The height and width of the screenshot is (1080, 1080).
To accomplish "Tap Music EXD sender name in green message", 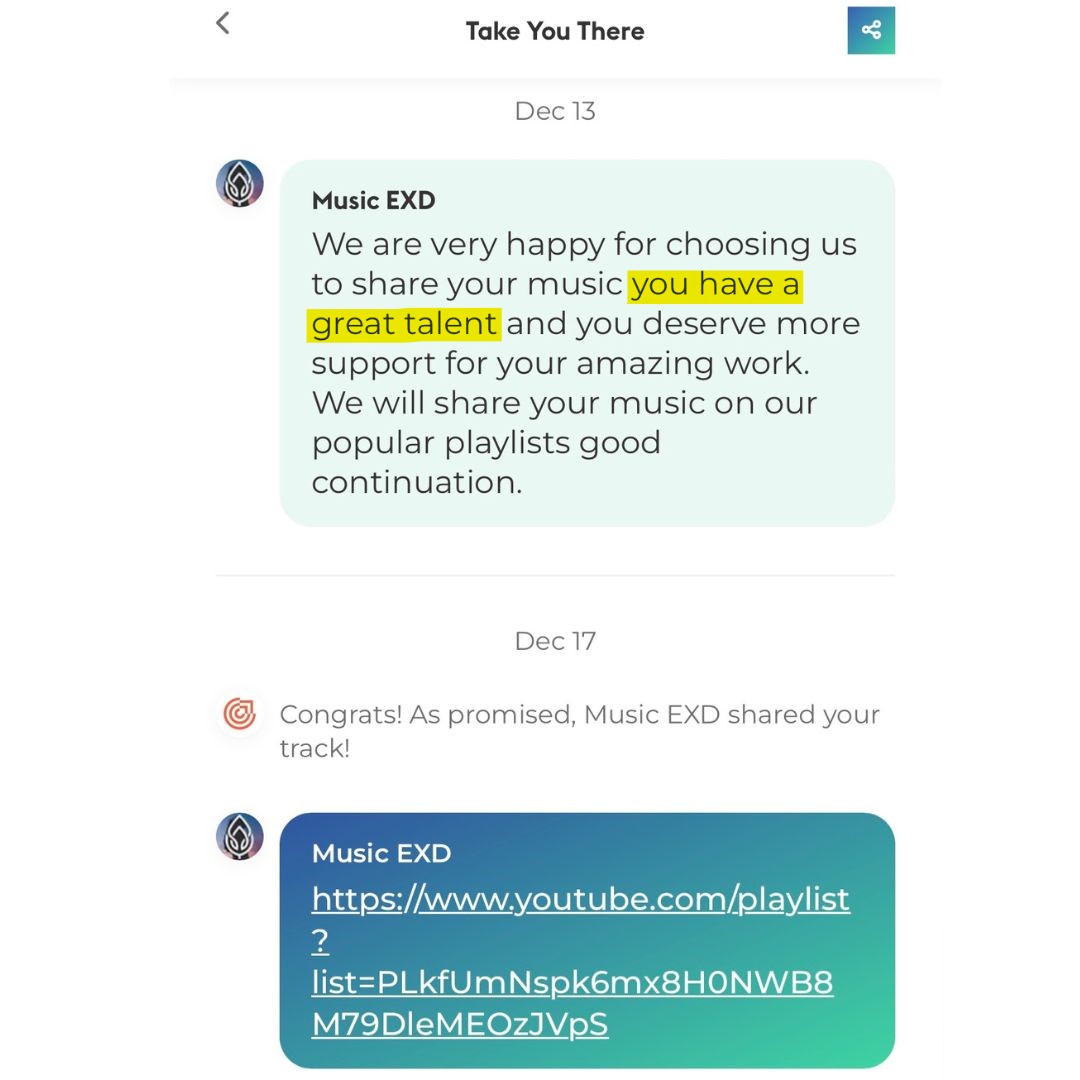I will tap(373, 200).
